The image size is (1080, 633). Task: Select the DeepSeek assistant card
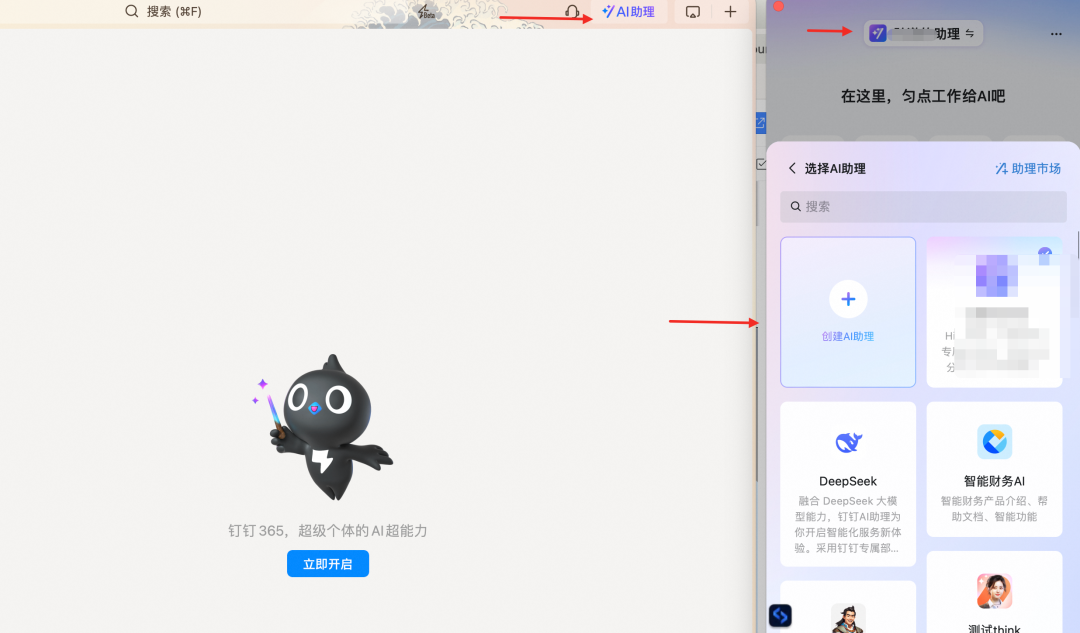[x=848, y=484]
